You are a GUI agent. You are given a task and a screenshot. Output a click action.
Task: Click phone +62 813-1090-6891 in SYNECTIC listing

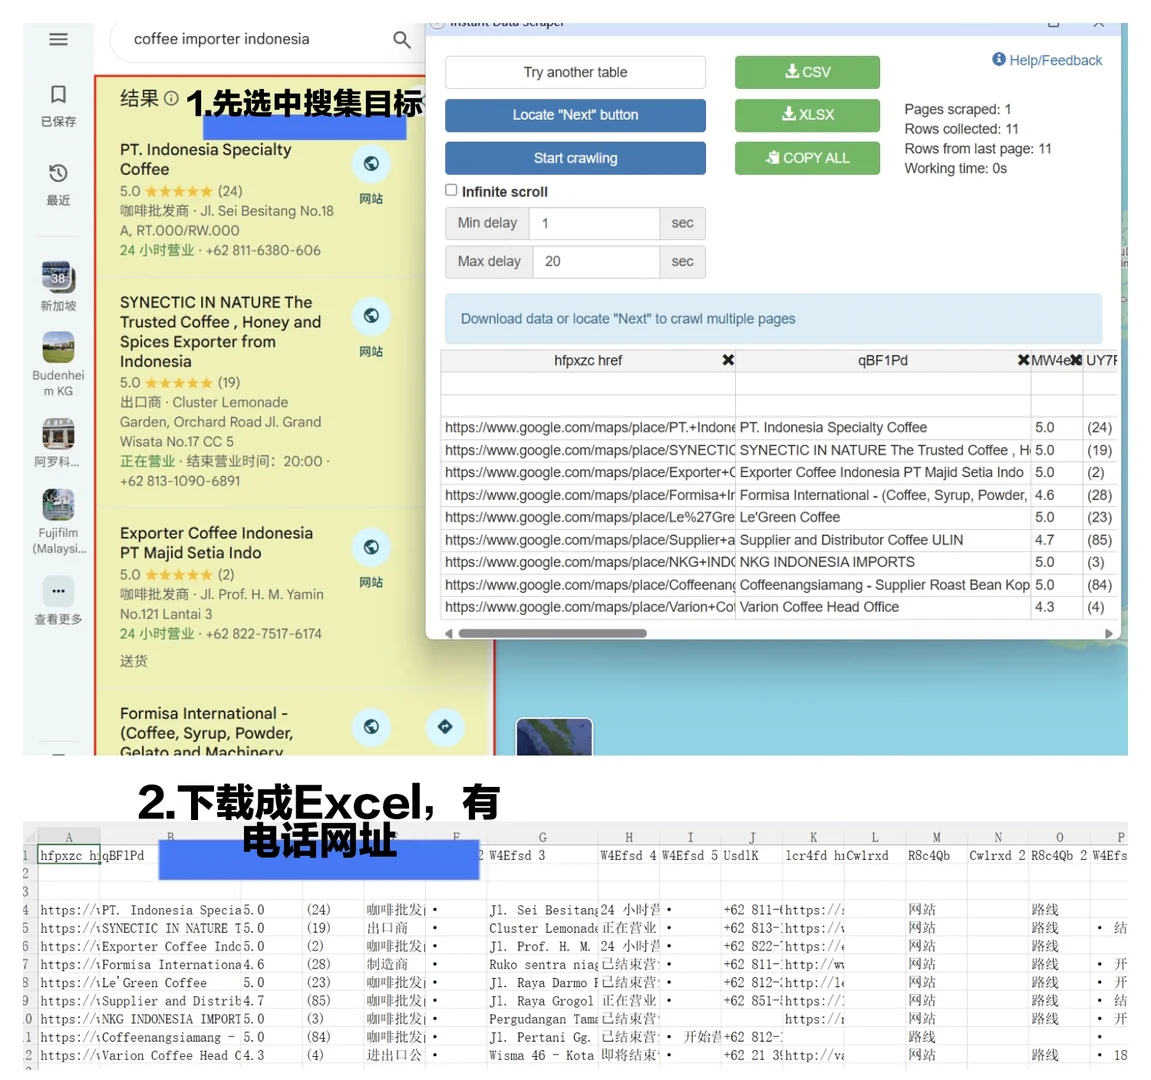[180, 481]
